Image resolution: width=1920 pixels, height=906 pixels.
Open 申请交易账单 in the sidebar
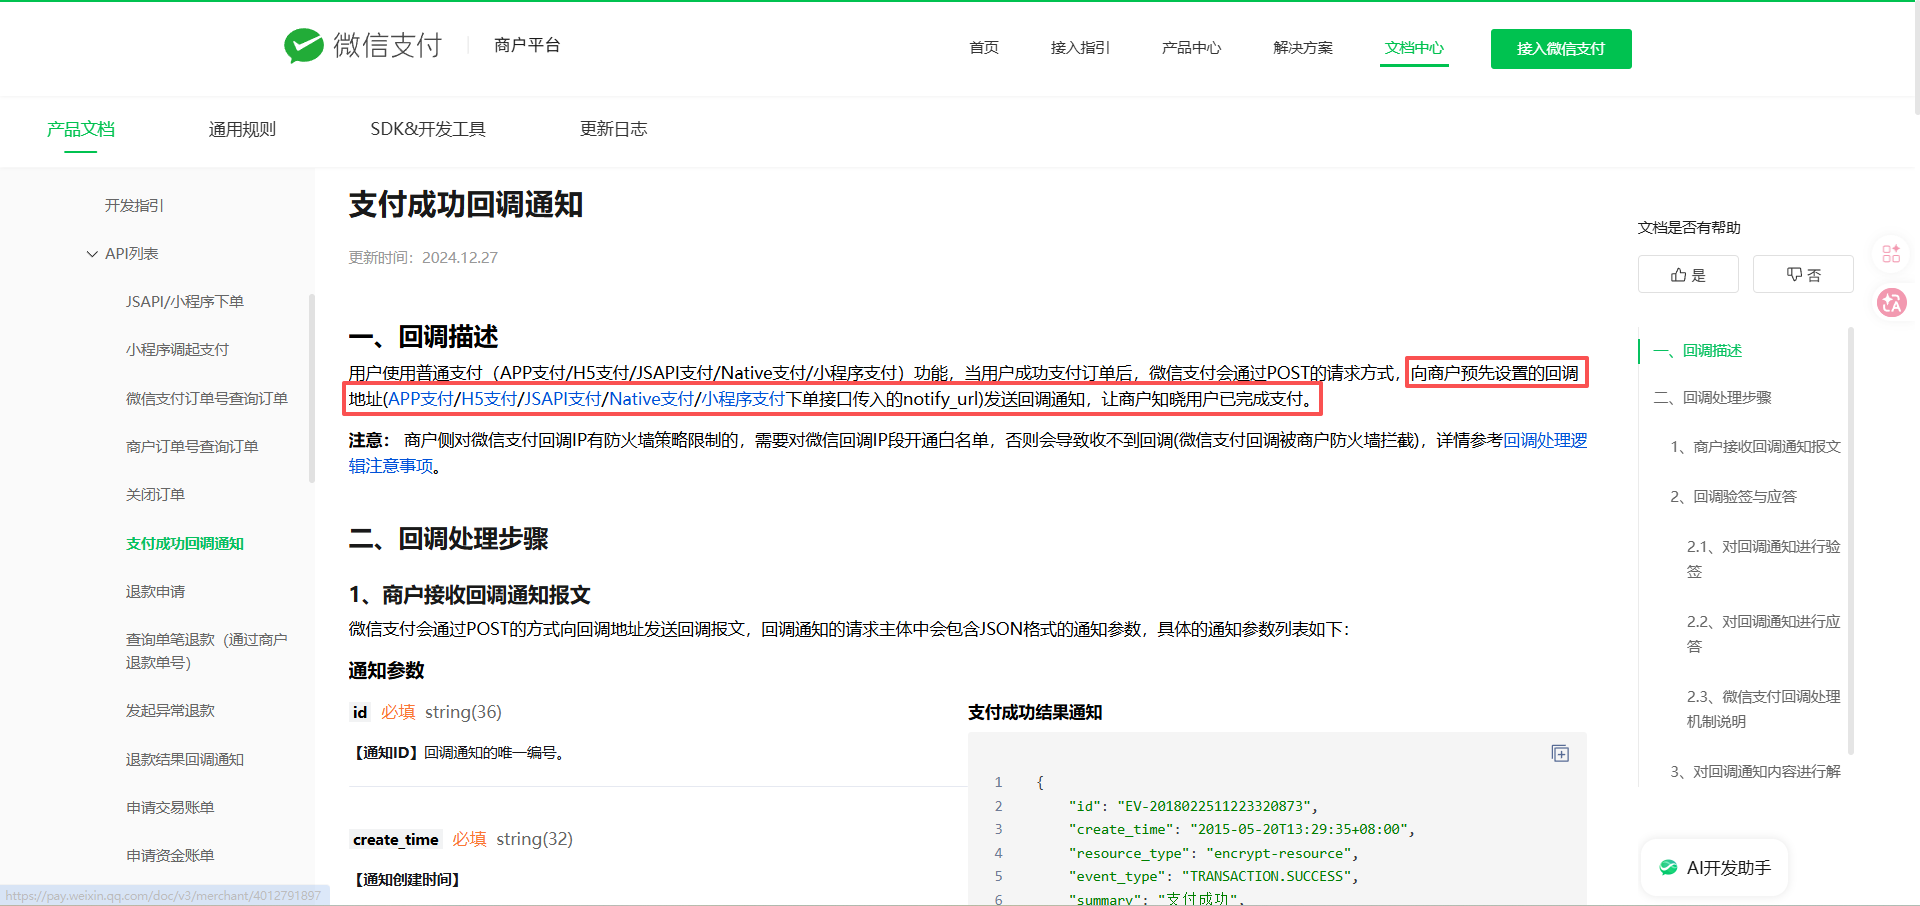pos(170,807)
